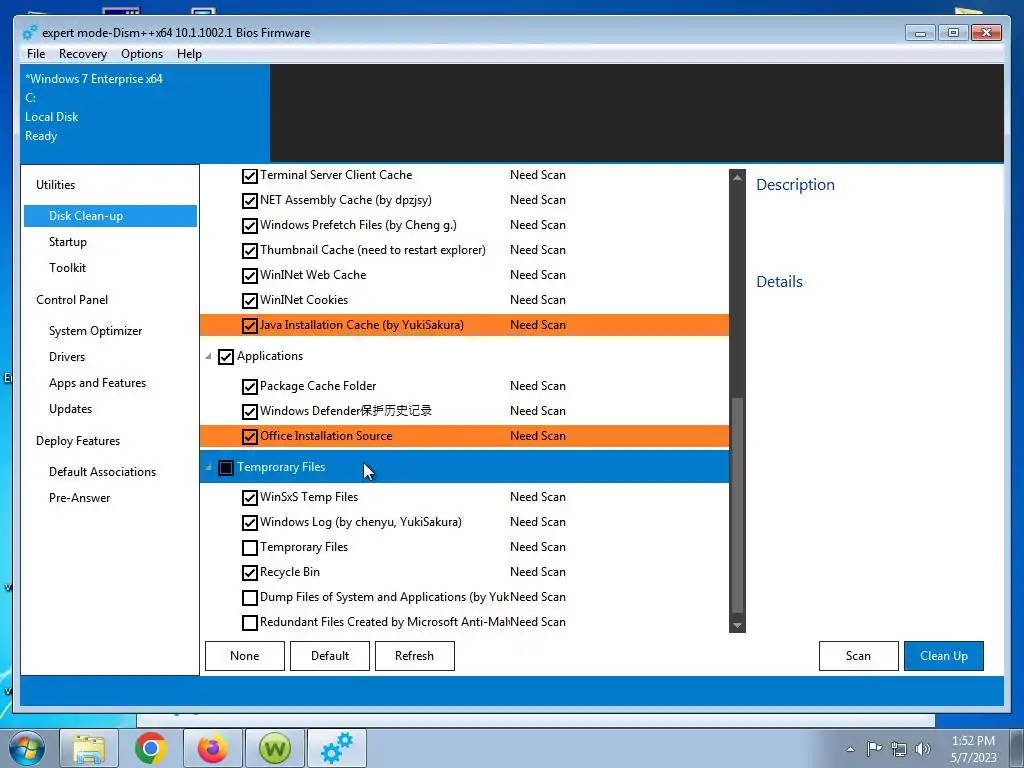Enable Dump Files of System and Applications
This screenshot has height=768, width=1024.
tap(249, 598)
